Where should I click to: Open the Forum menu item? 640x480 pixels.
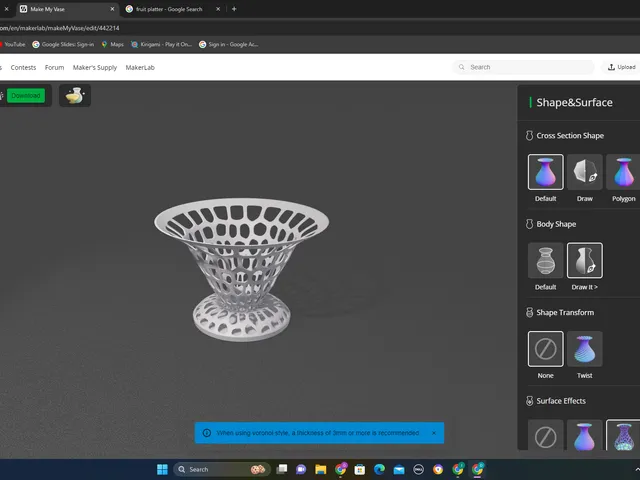54,67
